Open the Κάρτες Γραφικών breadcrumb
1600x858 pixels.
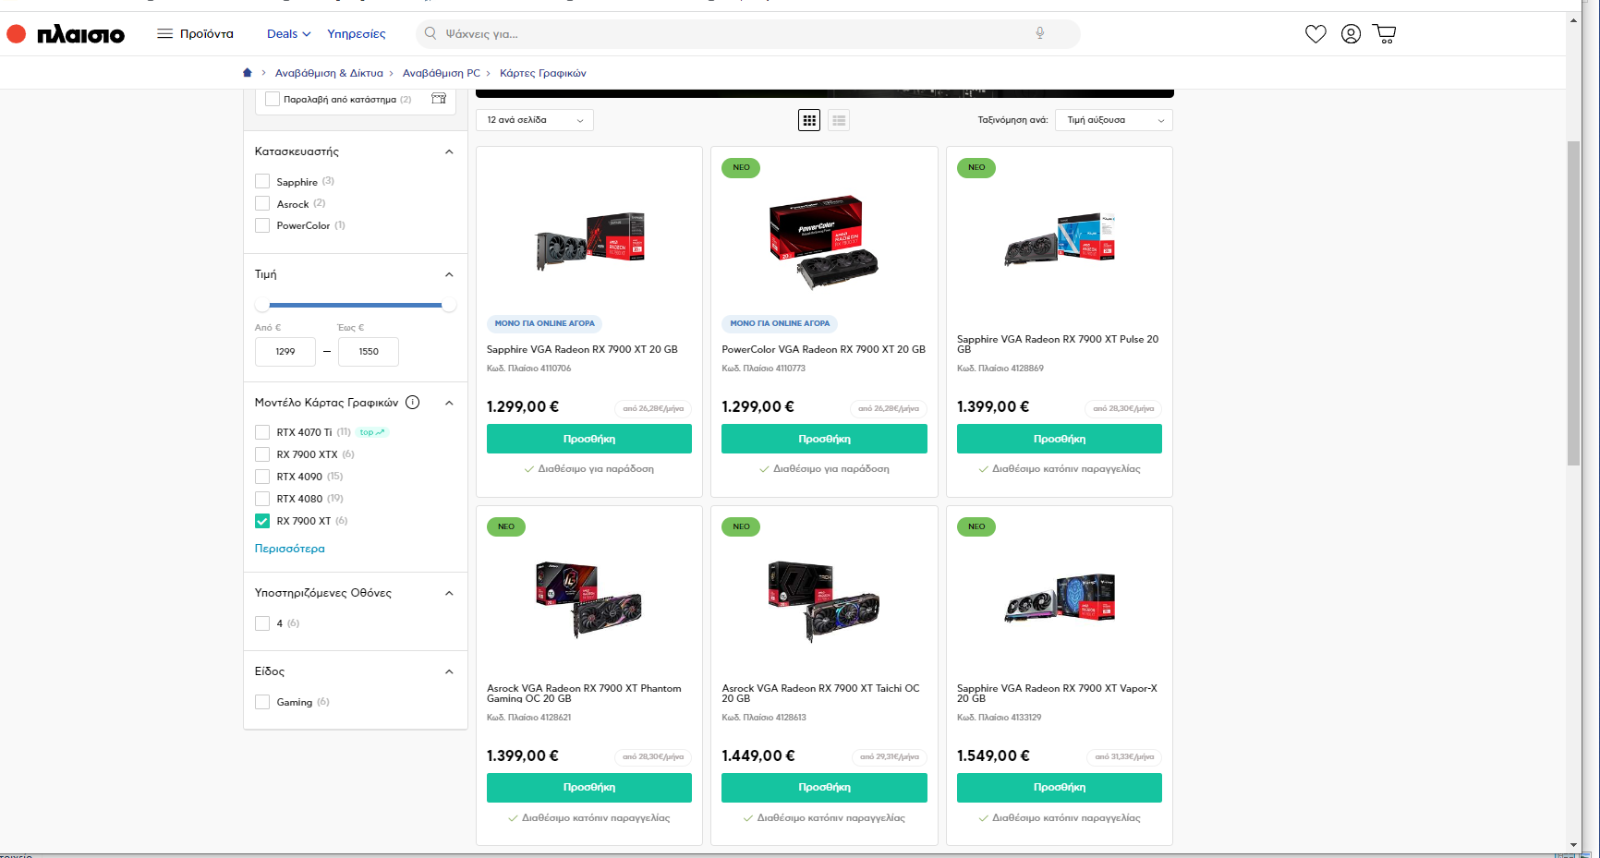(x=543, y=73)
